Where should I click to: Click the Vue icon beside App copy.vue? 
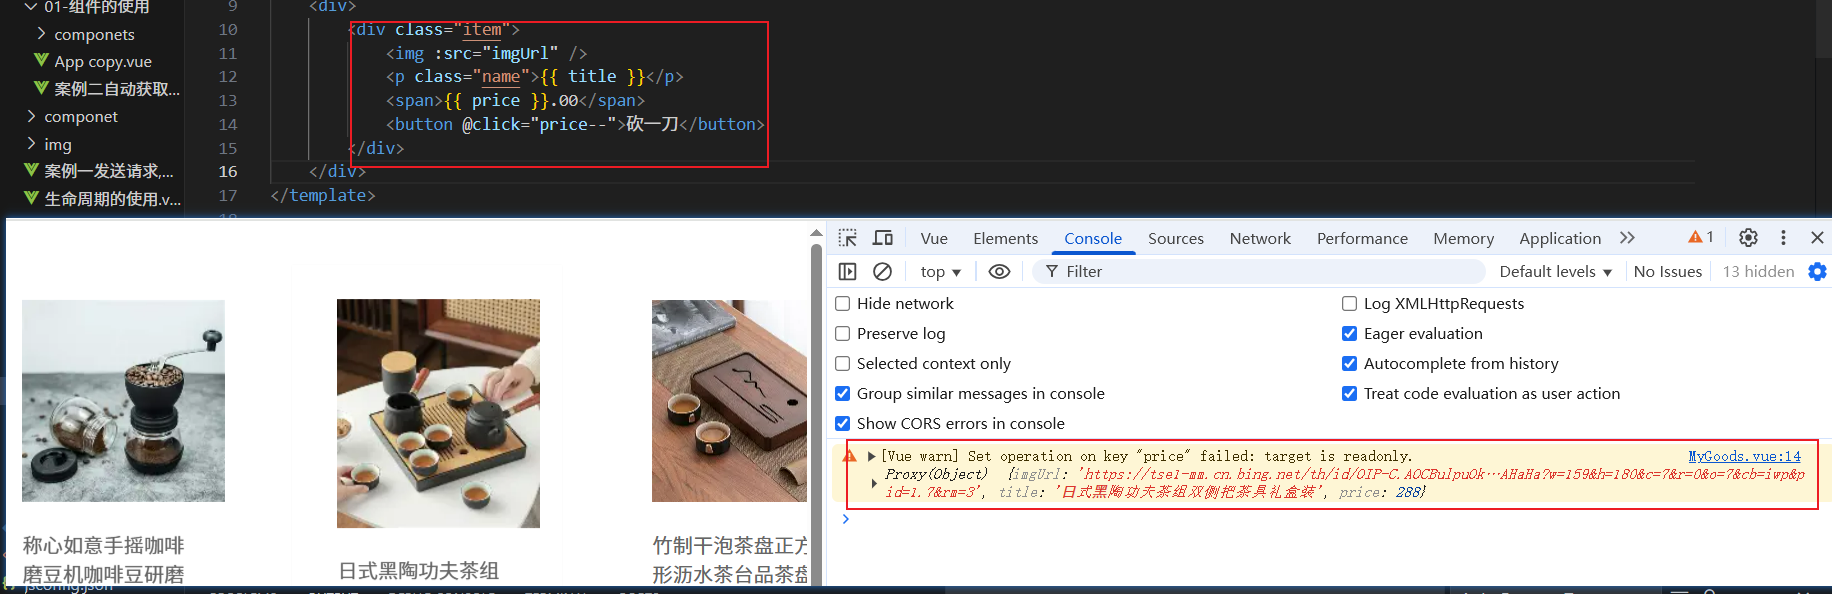(x=41, y=61)
